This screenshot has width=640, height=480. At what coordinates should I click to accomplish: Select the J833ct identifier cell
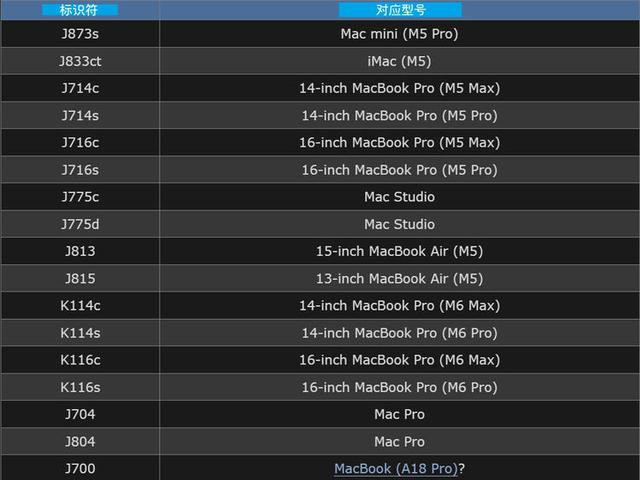coord(80,61)
